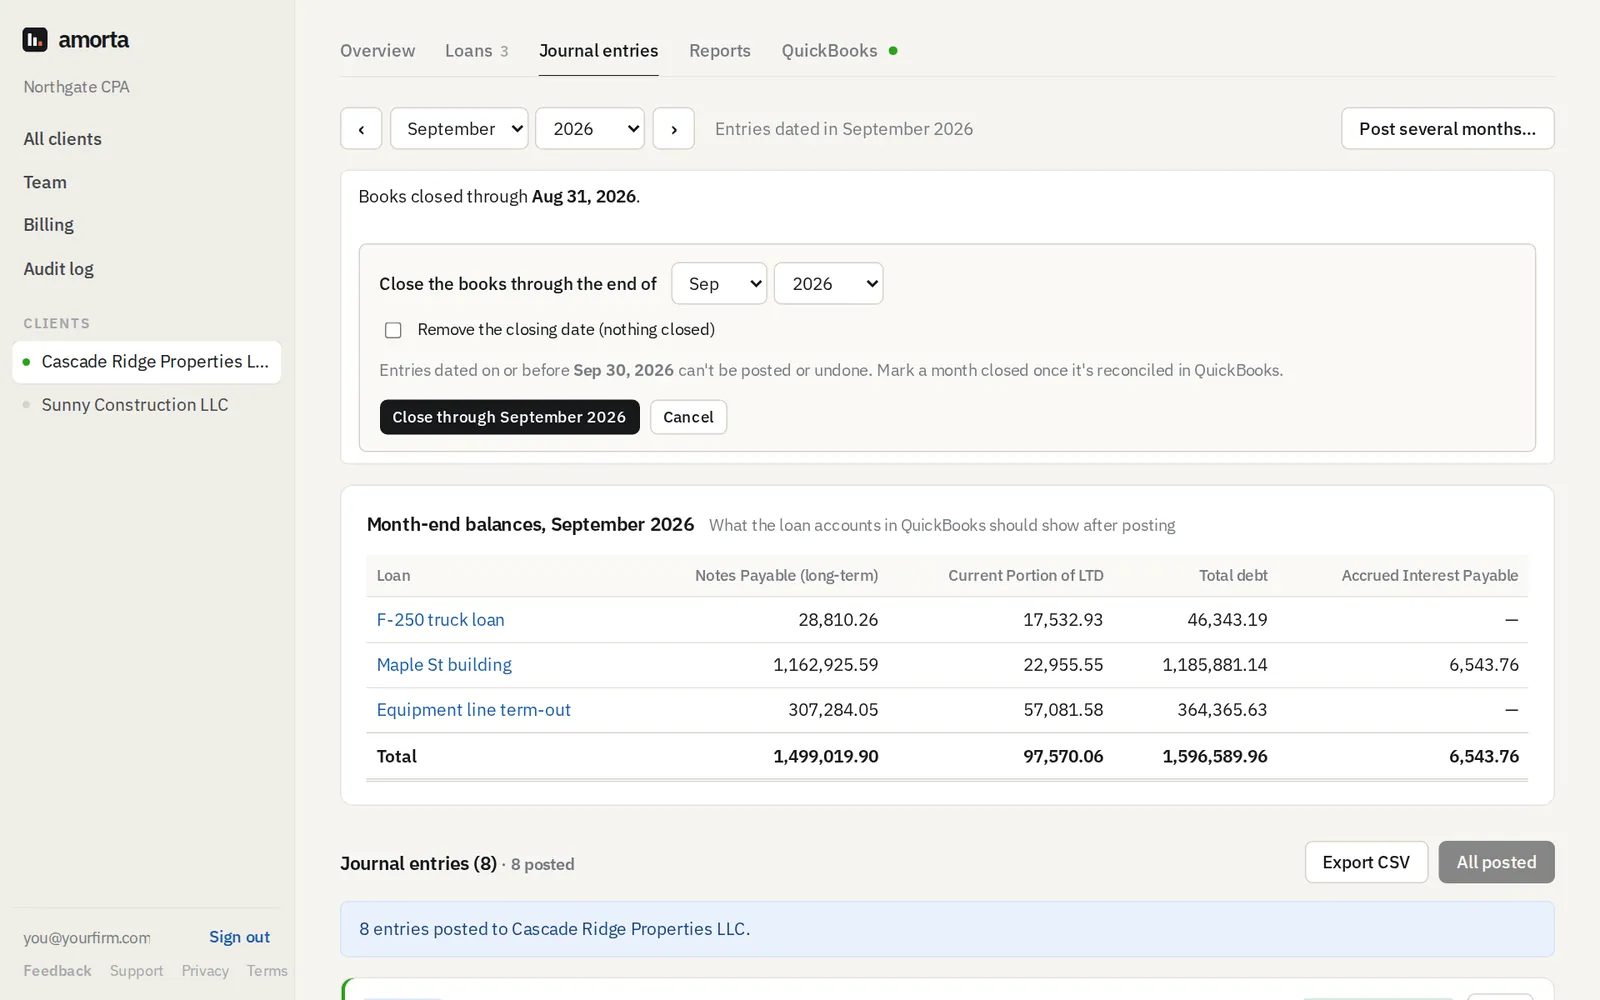
Task: Export journal entries as CSV
Action: point(1366,862)
